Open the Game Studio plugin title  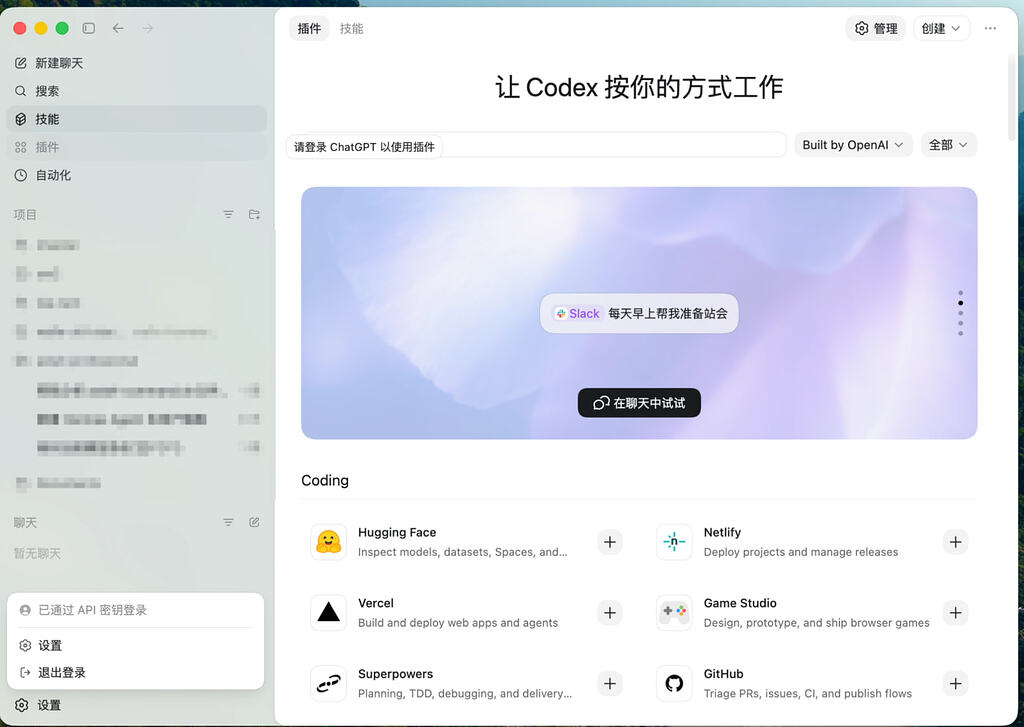pos(740,603)
